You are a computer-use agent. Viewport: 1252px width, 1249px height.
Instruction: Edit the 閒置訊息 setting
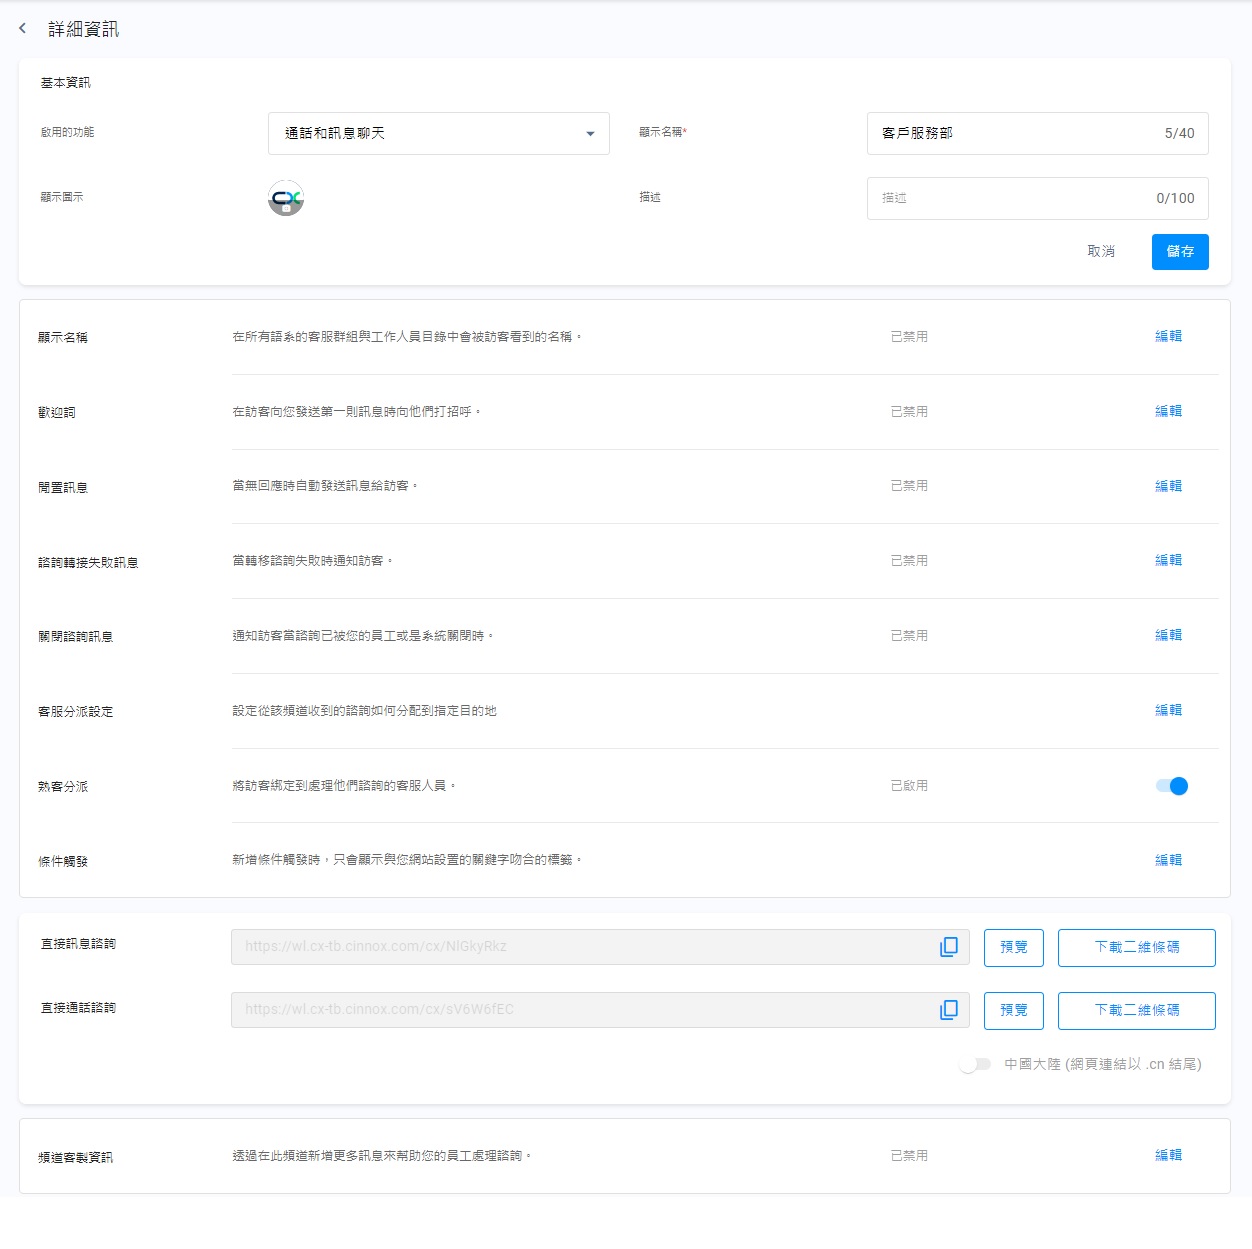[x=1168, y=487]
